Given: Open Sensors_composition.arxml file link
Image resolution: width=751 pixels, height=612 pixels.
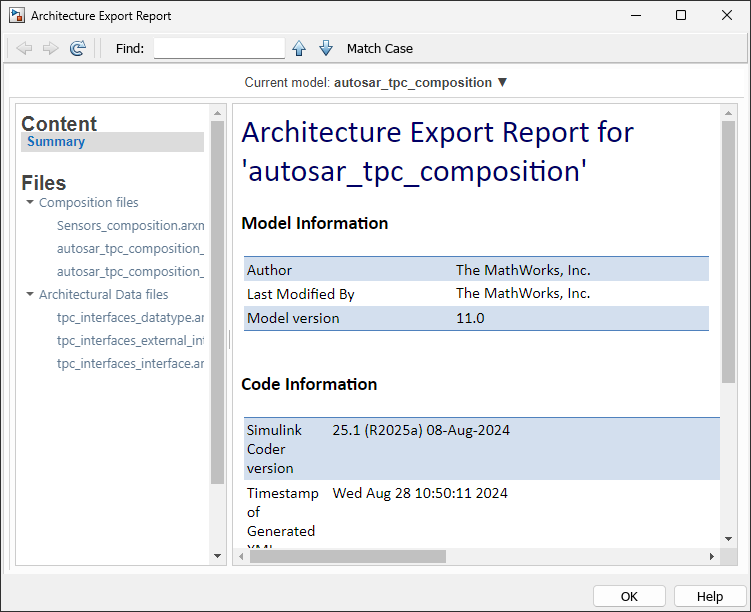Looking at the screenshot, I should [130, 226].
